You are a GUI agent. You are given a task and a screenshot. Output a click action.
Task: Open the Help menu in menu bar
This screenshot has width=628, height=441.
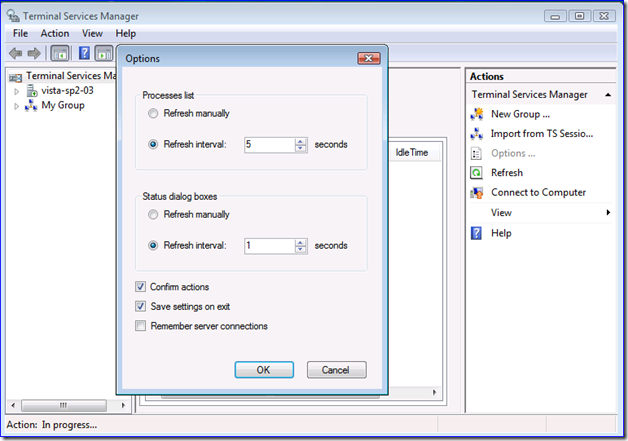point(126,33)
